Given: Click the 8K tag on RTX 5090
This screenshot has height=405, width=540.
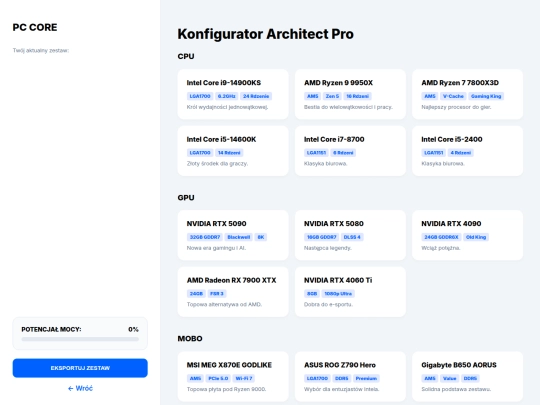Looking at the screenshot, I should [261, 237].
